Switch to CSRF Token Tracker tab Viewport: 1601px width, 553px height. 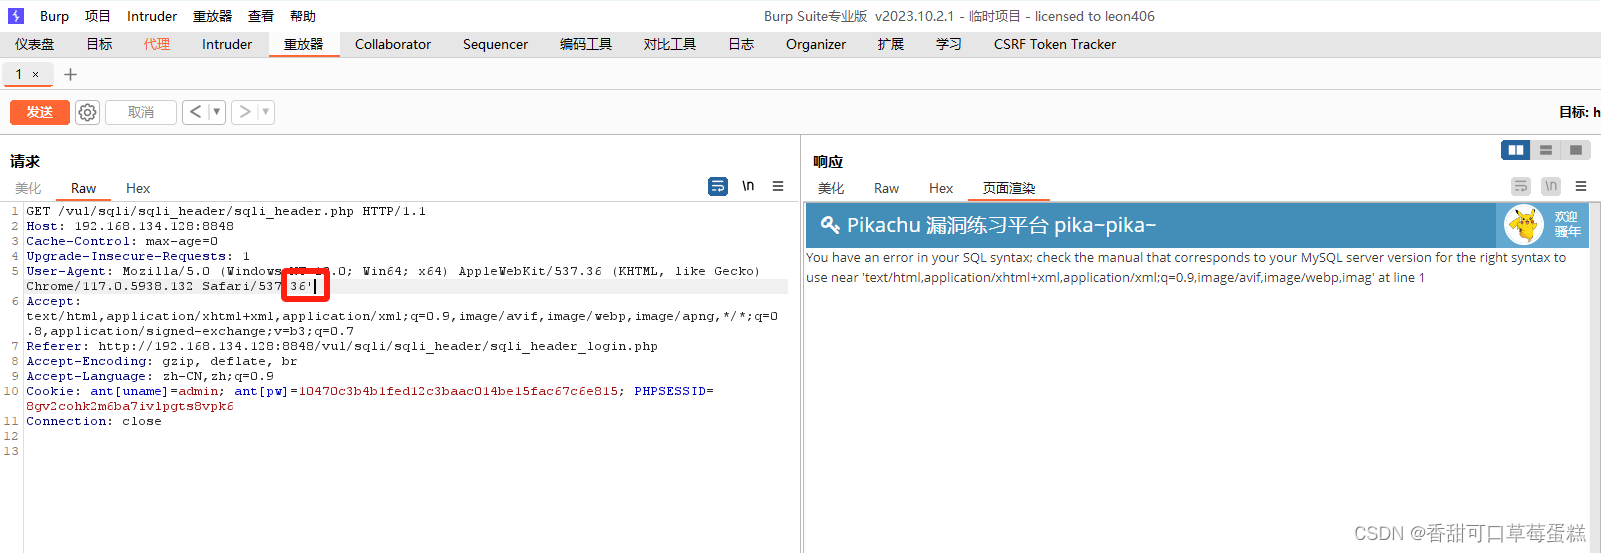point(1055,44)
